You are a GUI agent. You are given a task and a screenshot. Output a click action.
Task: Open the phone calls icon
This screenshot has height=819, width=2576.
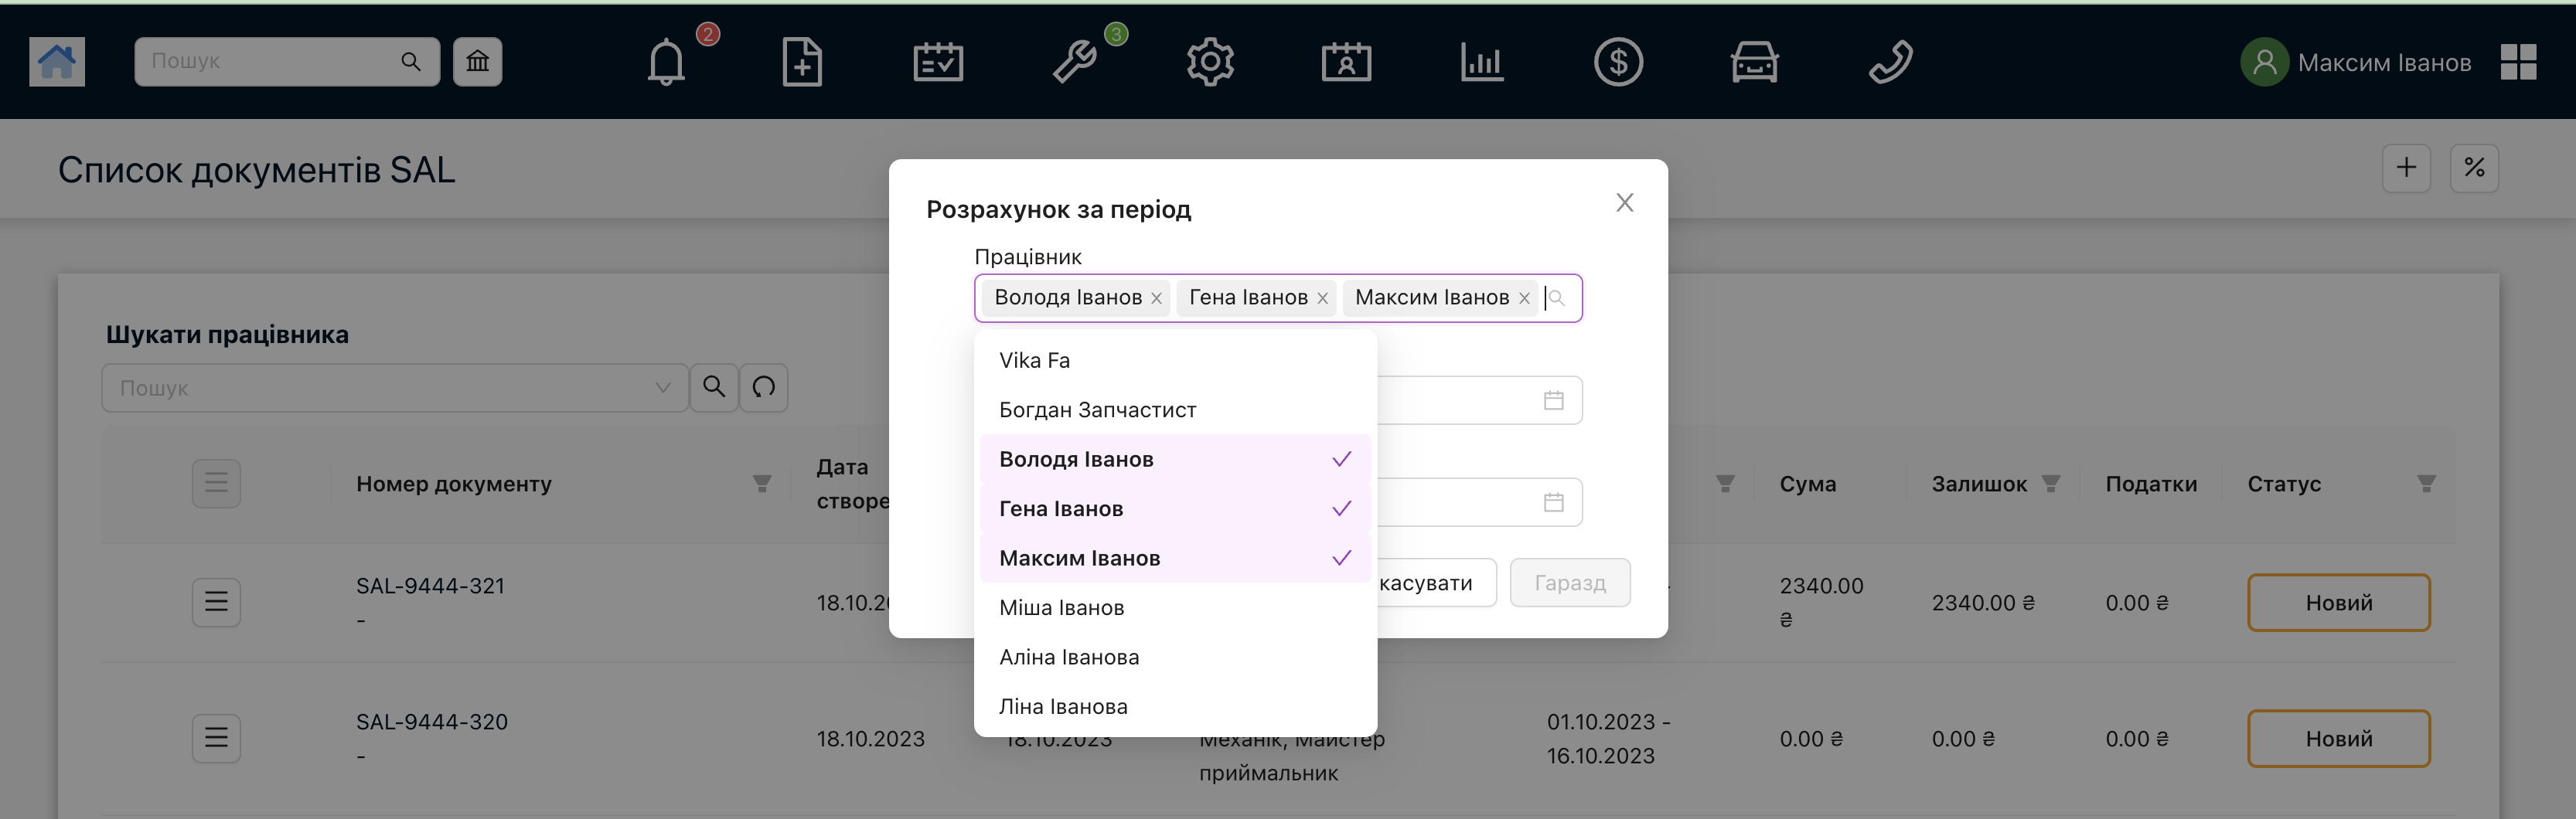(x=1890, y=62)
